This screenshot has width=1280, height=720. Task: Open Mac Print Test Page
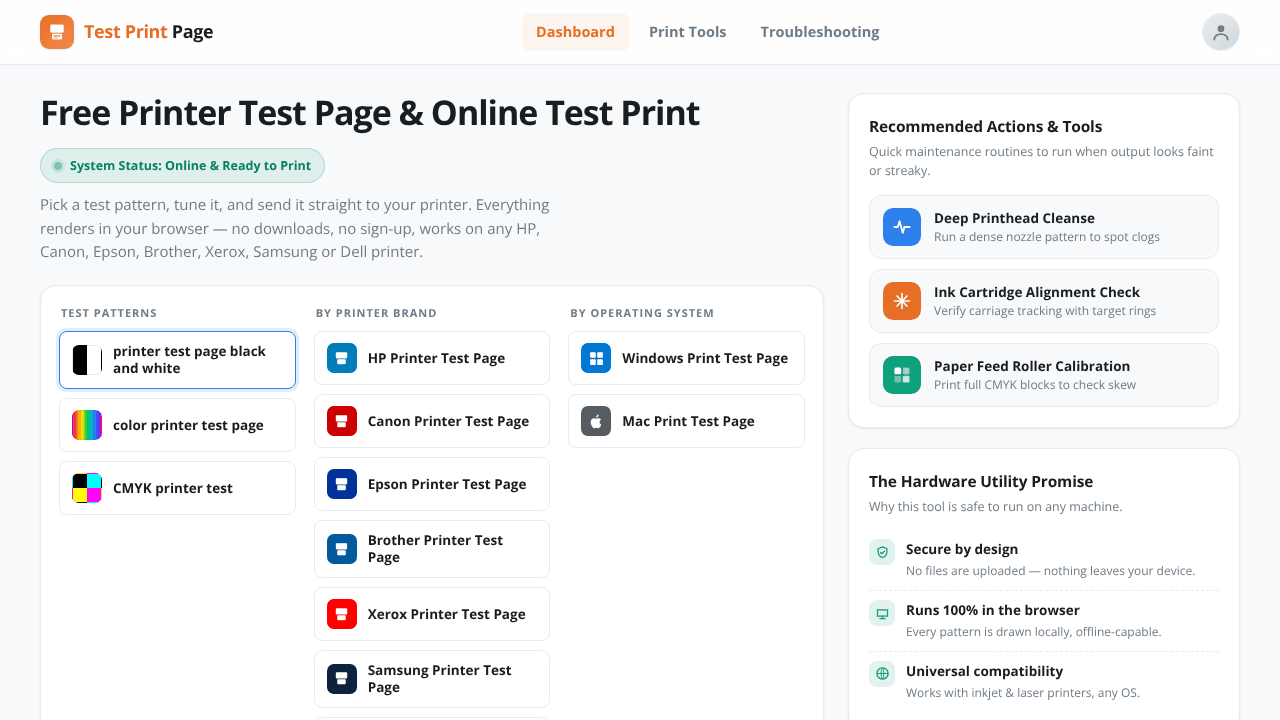click(686, 421)
